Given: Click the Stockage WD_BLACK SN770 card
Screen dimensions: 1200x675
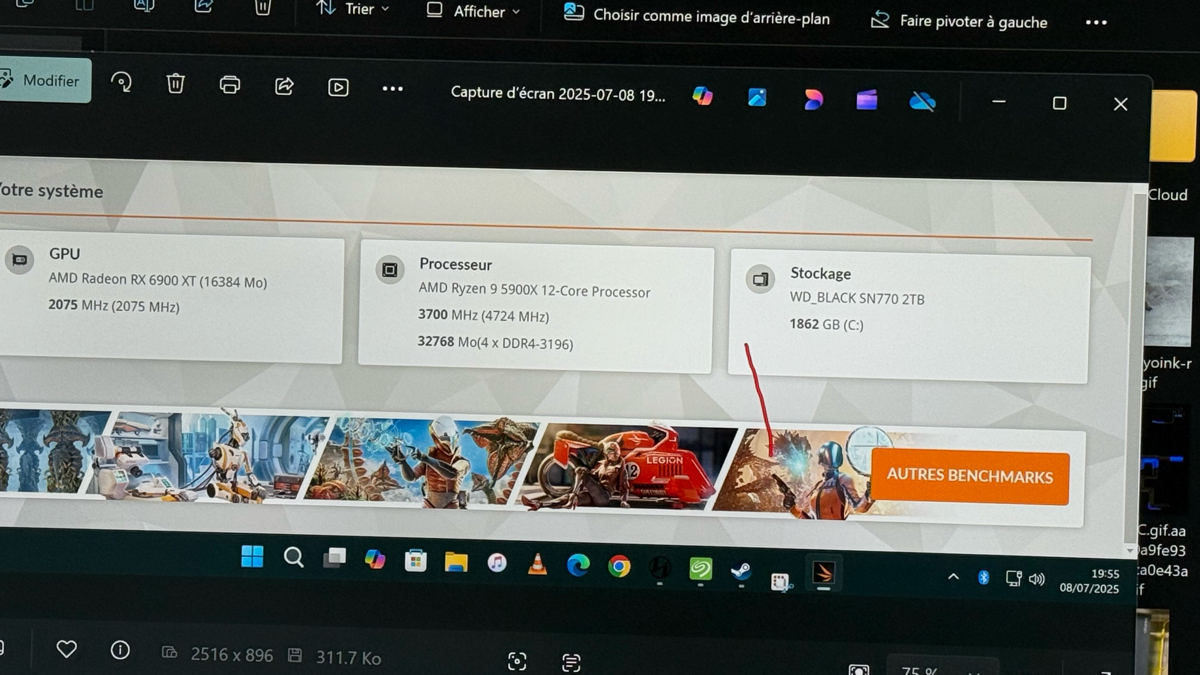Looking at the screenshot, I should pos(908,316).
